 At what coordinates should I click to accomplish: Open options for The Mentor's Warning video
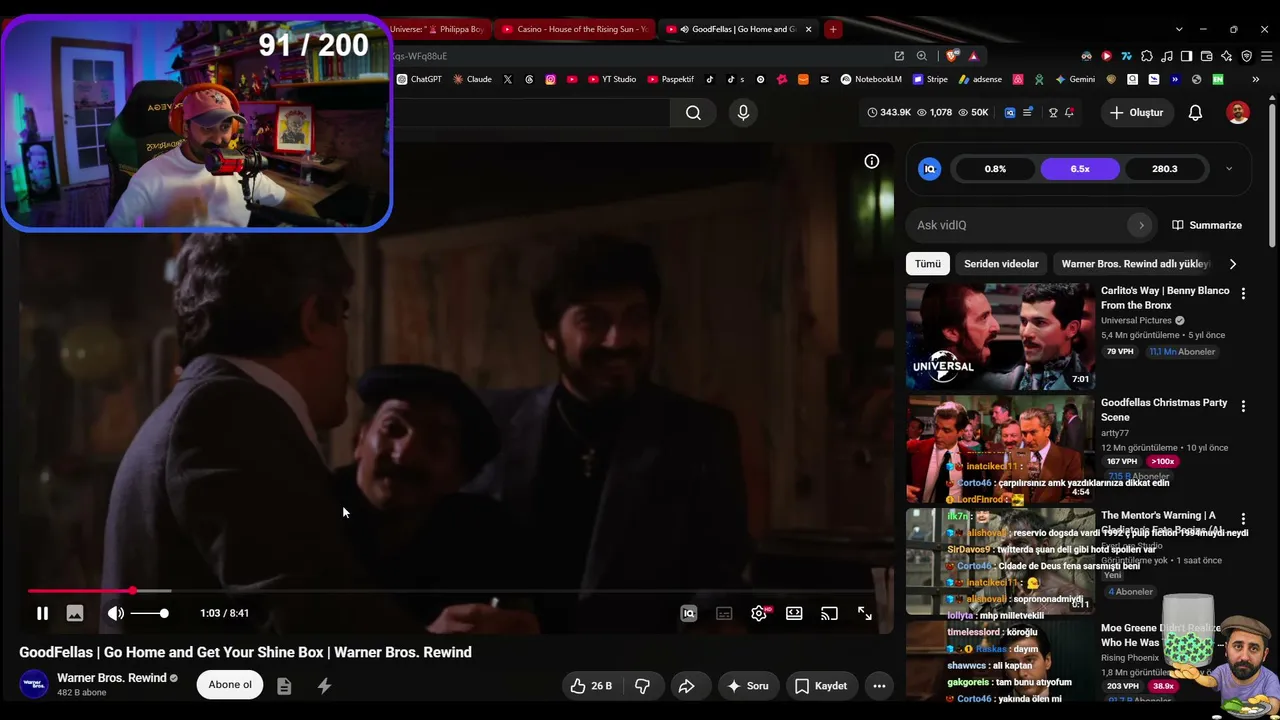(x=1243, y=519)
